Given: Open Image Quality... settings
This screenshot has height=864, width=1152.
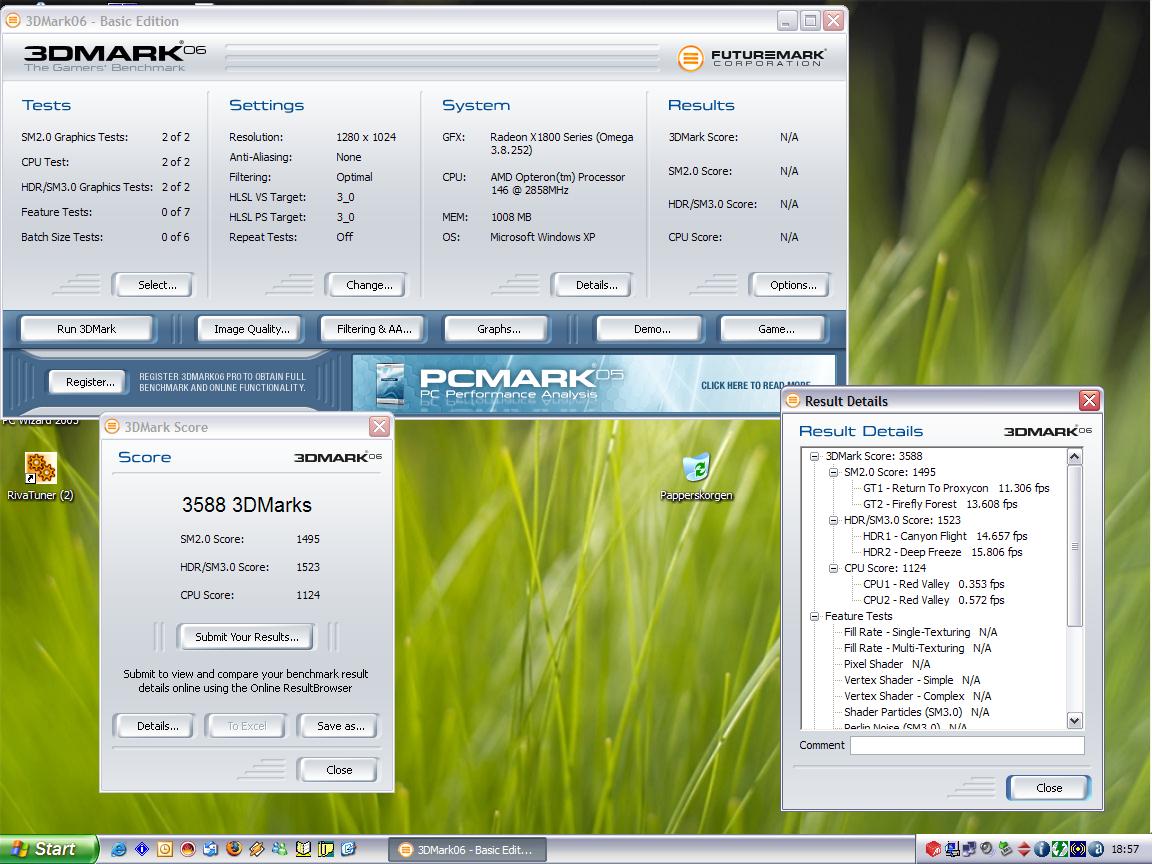Looking at the screenshot, I should click(251, 329).
